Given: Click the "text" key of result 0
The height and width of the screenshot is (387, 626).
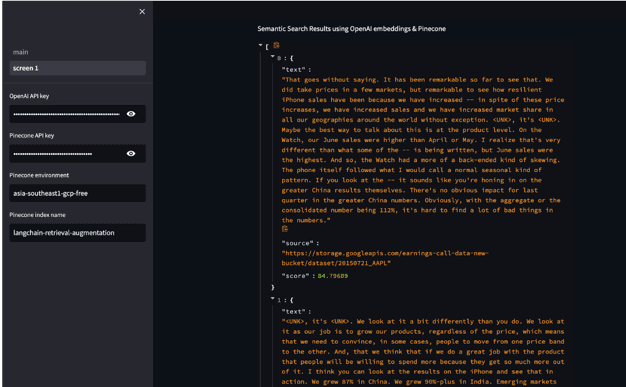Looking at the screenshot, I should pos(293,69).
